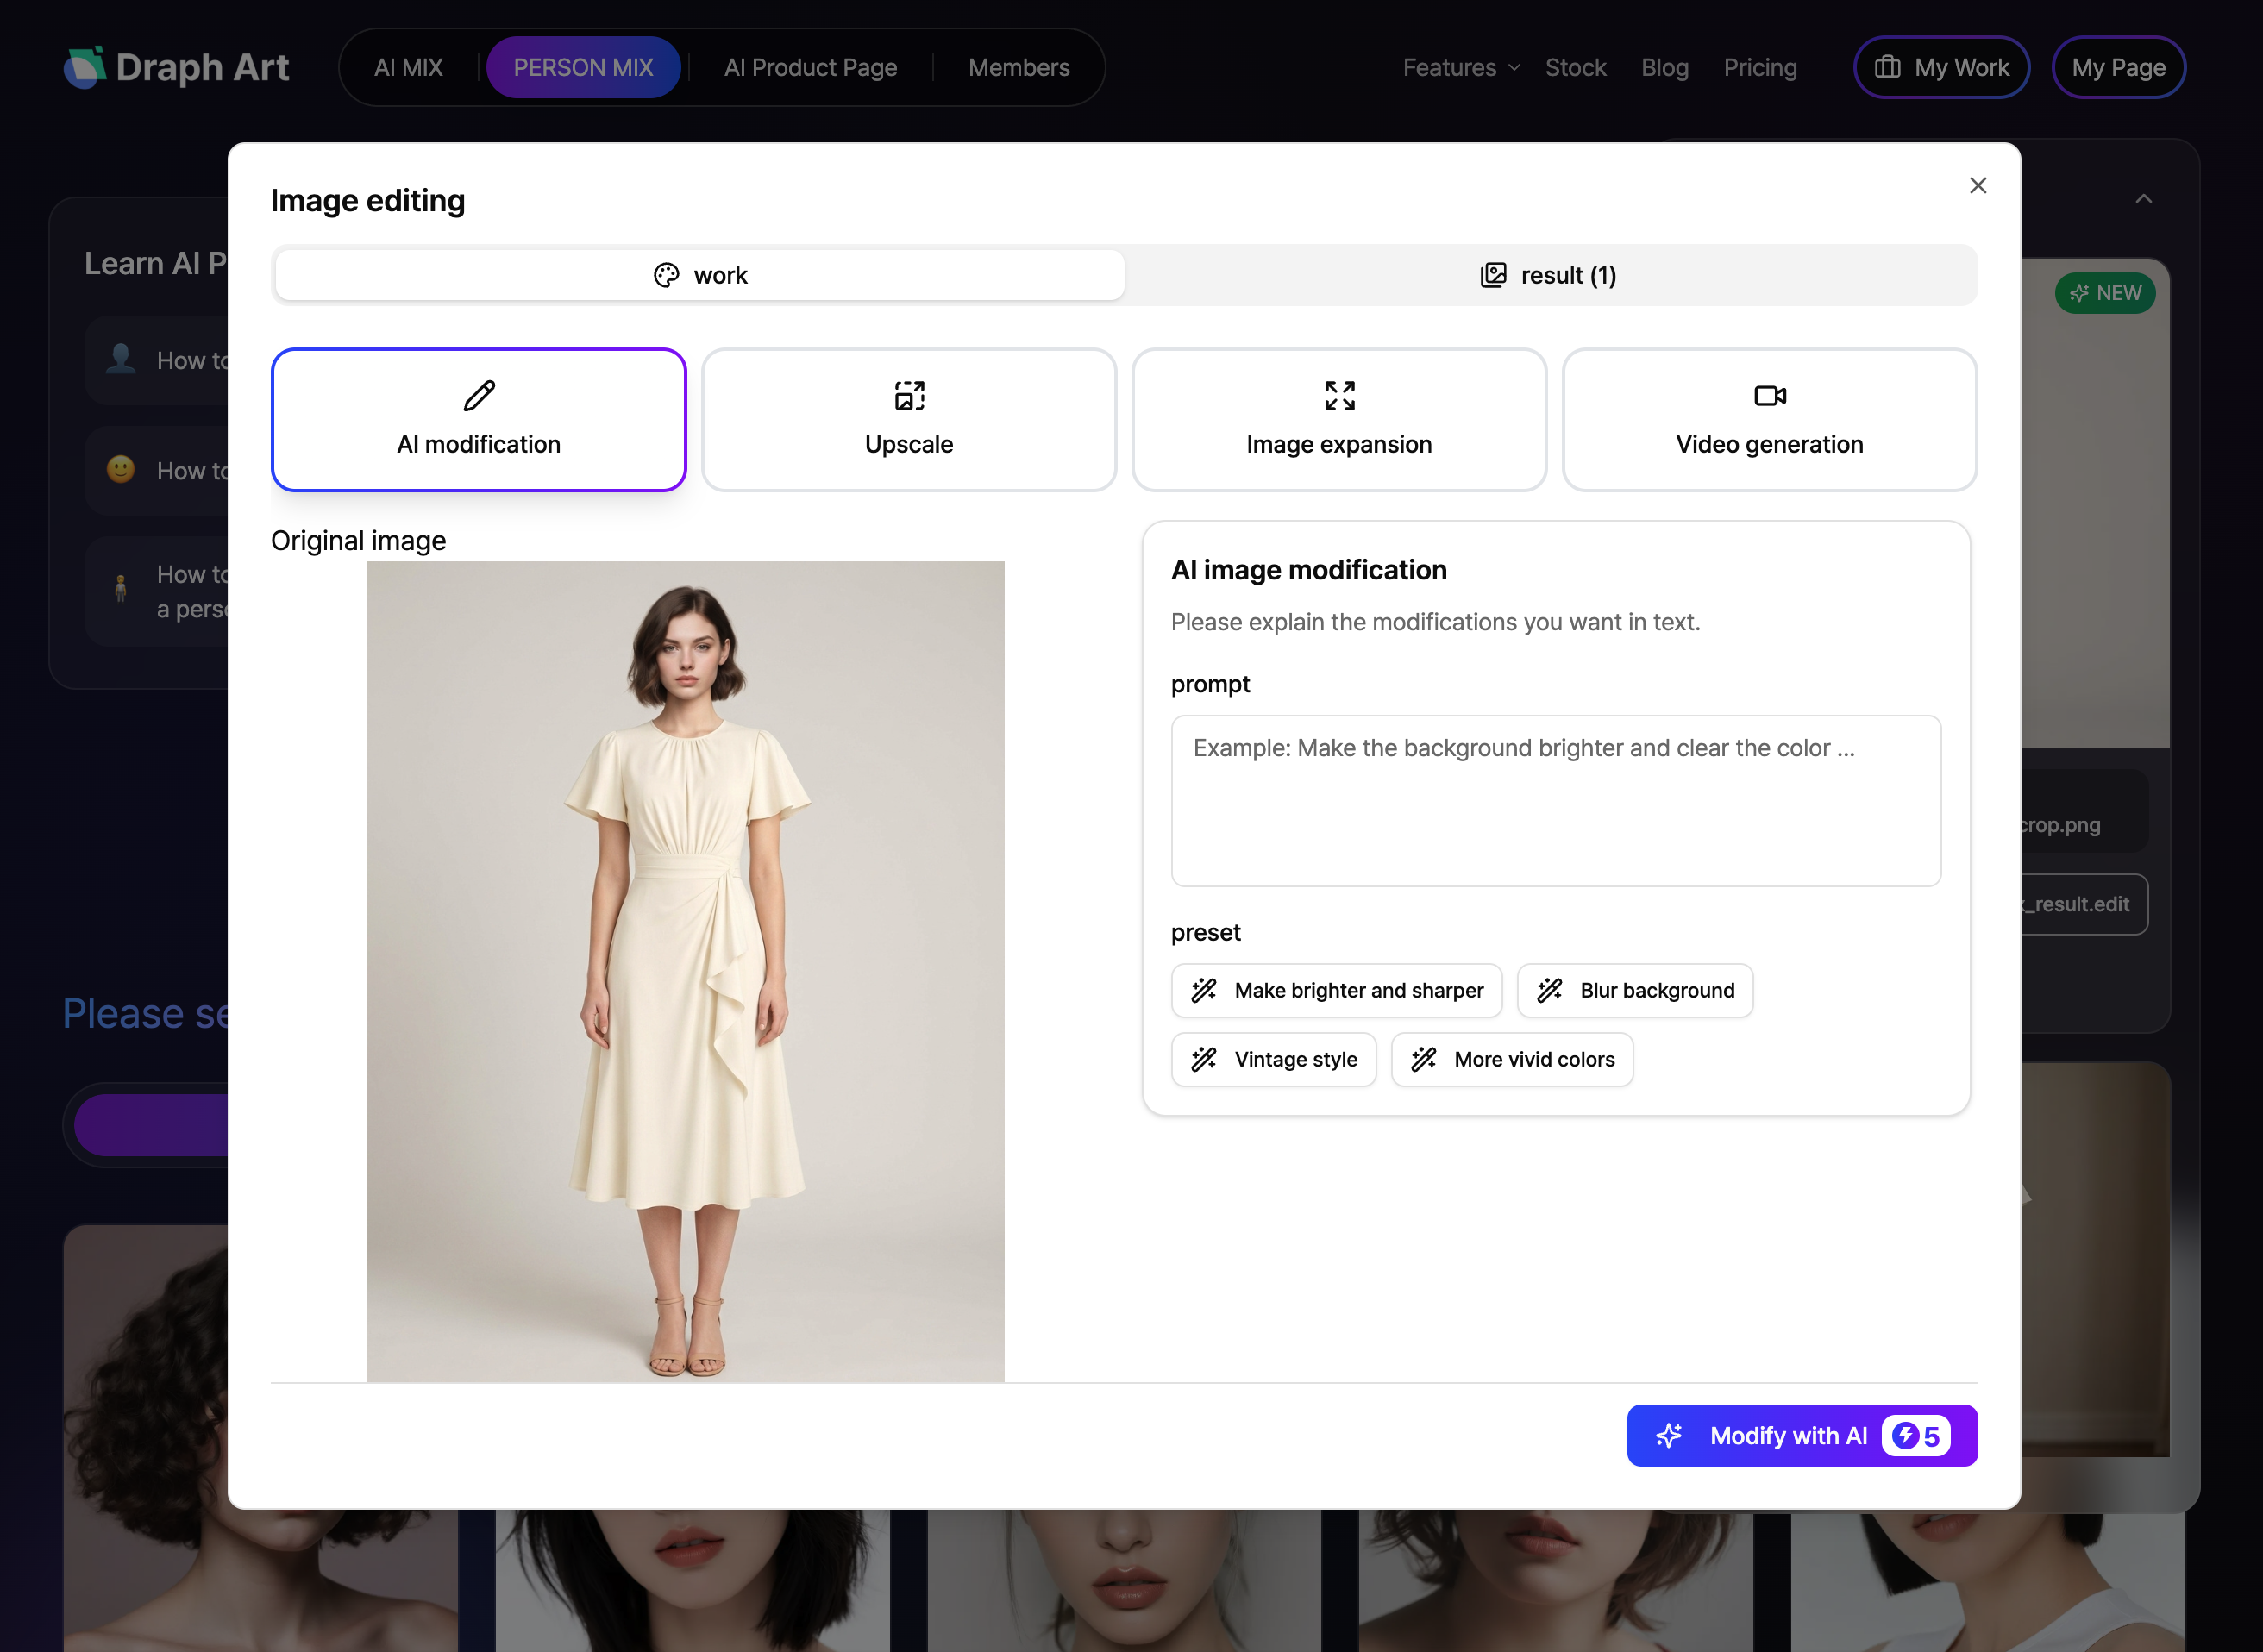The width and height of the screenshot is (2263, 1652).
Task: Click the original image of the dress model
Action: 685,971
